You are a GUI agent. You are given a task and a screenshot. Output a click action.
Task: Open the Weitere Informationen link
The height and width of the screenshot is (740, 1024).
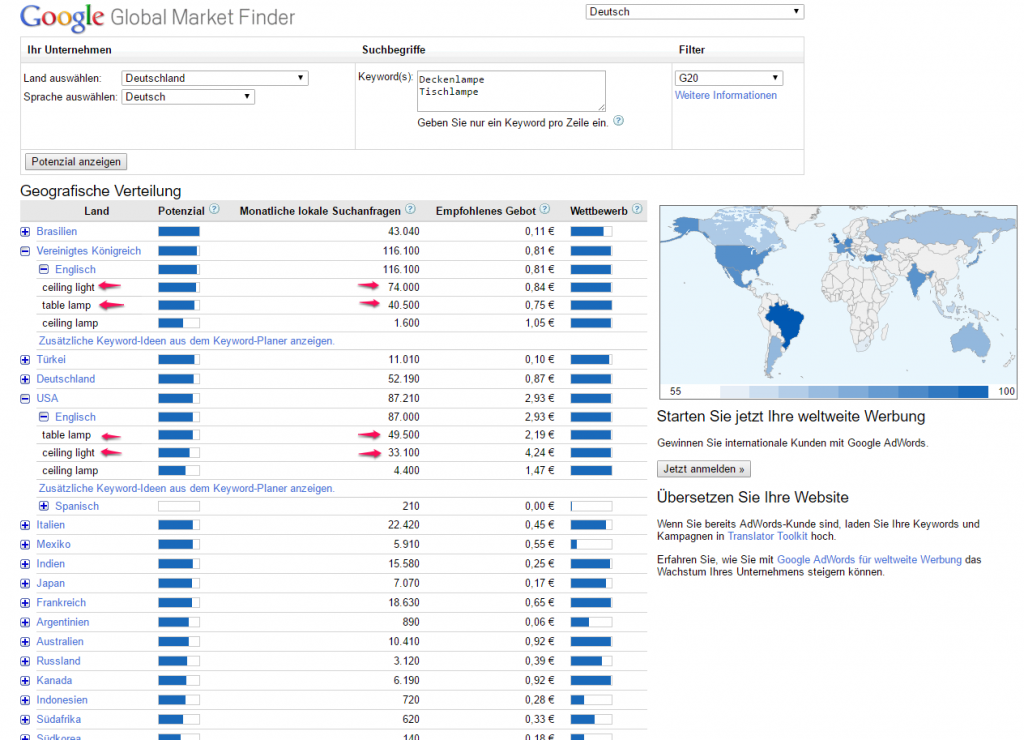pyautogui.click(x=726, y=95)
